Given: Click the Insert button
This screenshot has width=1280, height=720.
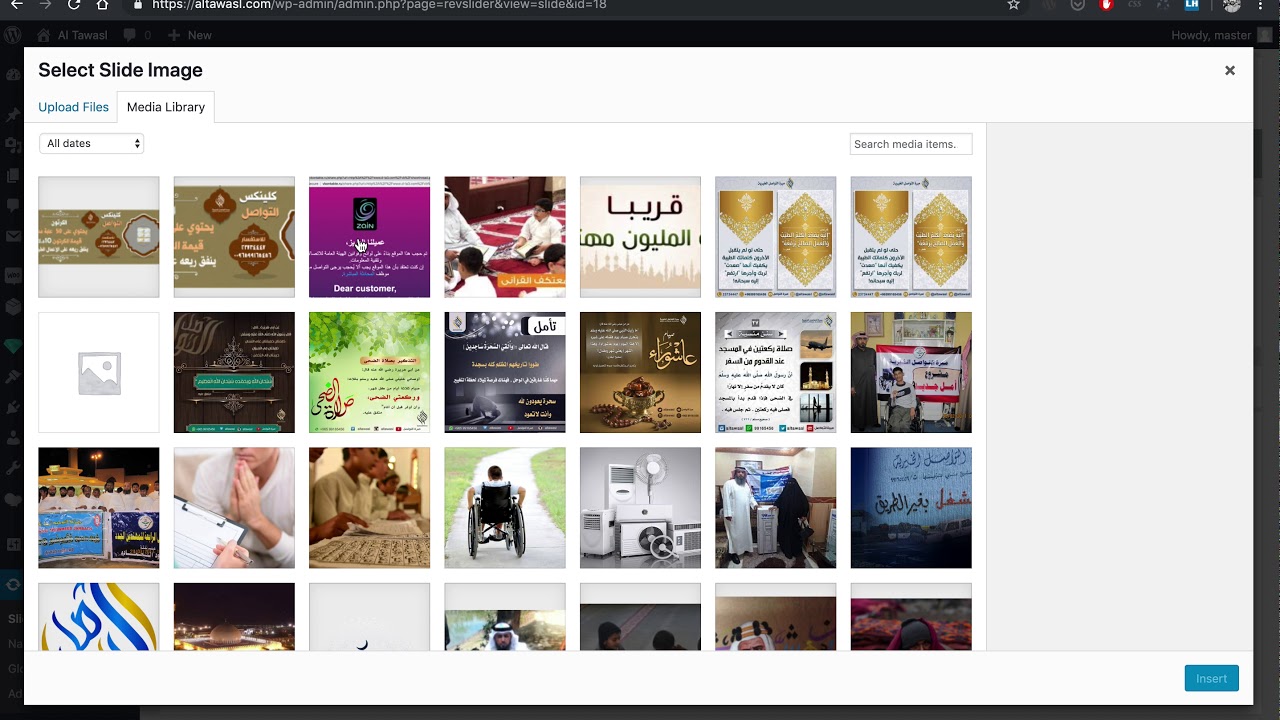Looking at the screenshot, I should click(x=1211, y=678).
